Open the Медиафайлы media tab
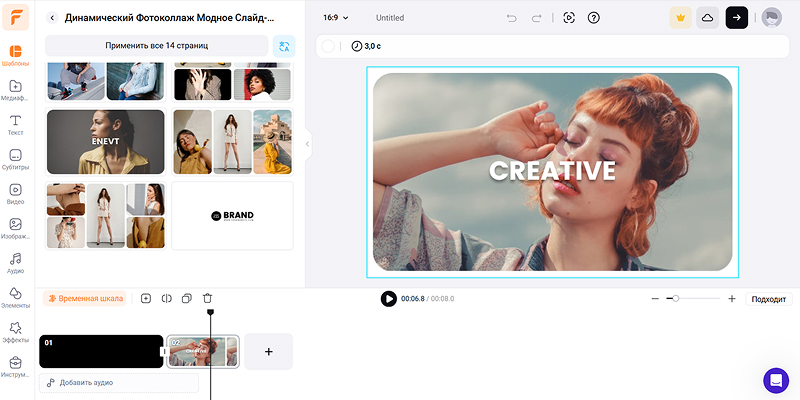 tap(15, 90)
